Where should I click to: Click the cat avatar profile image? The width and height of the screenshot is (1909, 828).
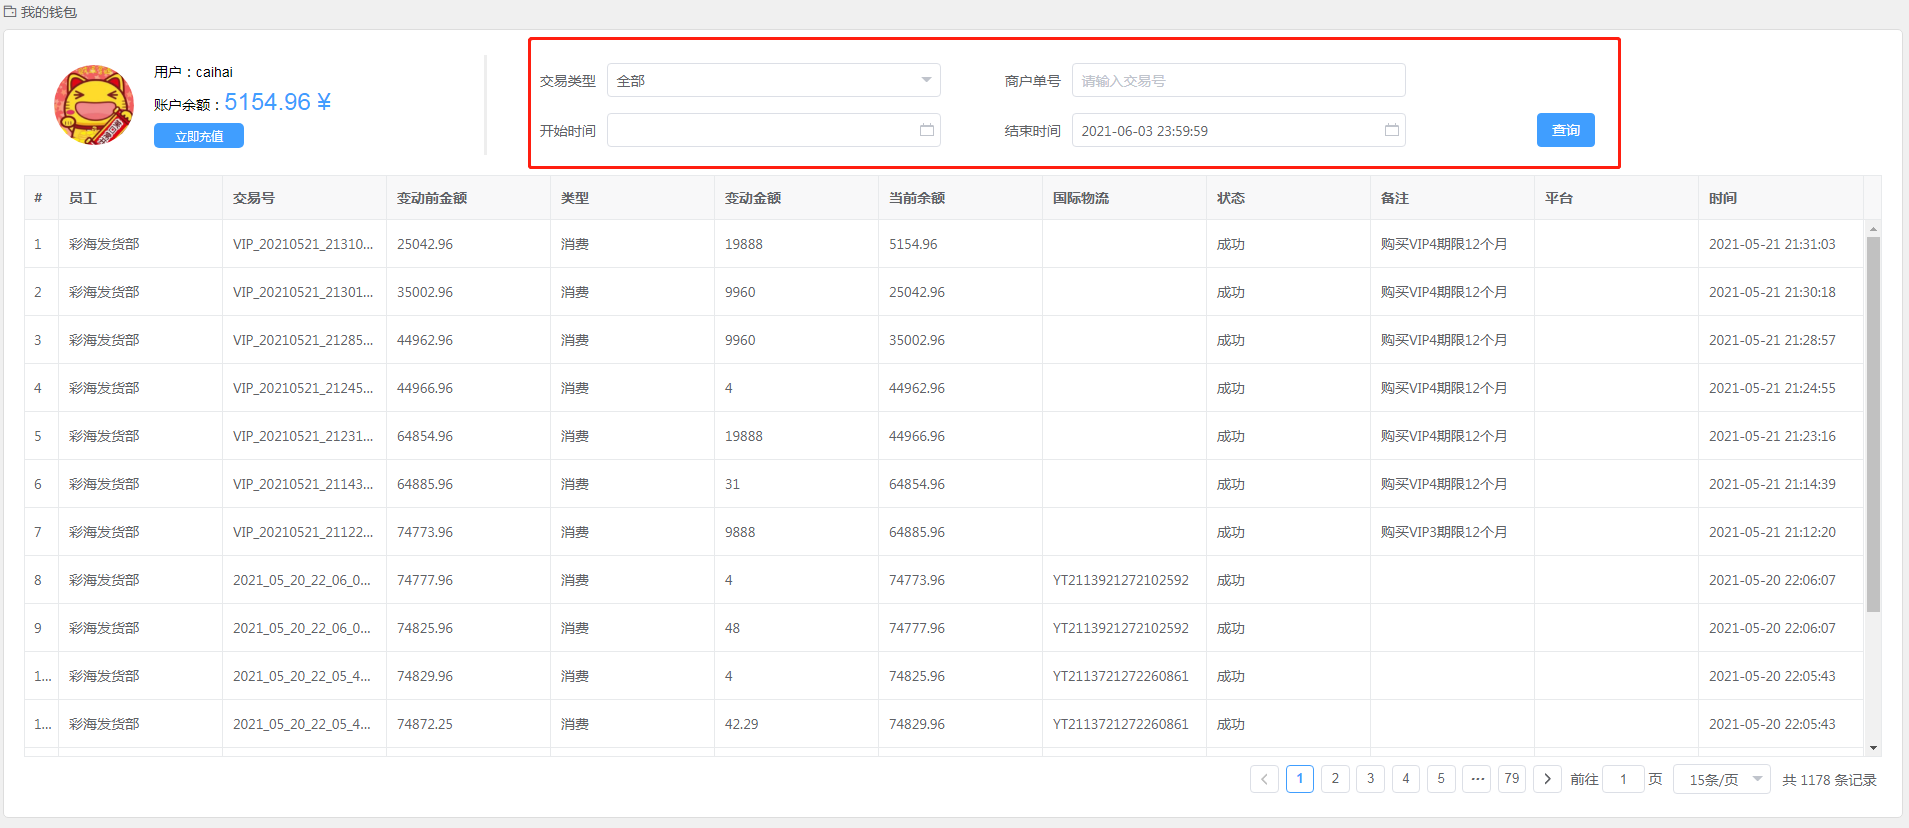(94, 105)
